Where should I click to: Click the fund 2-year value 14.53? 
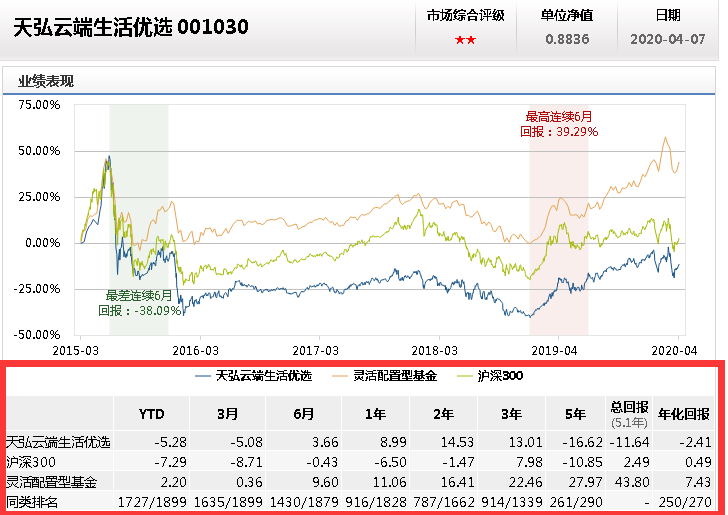457,442
